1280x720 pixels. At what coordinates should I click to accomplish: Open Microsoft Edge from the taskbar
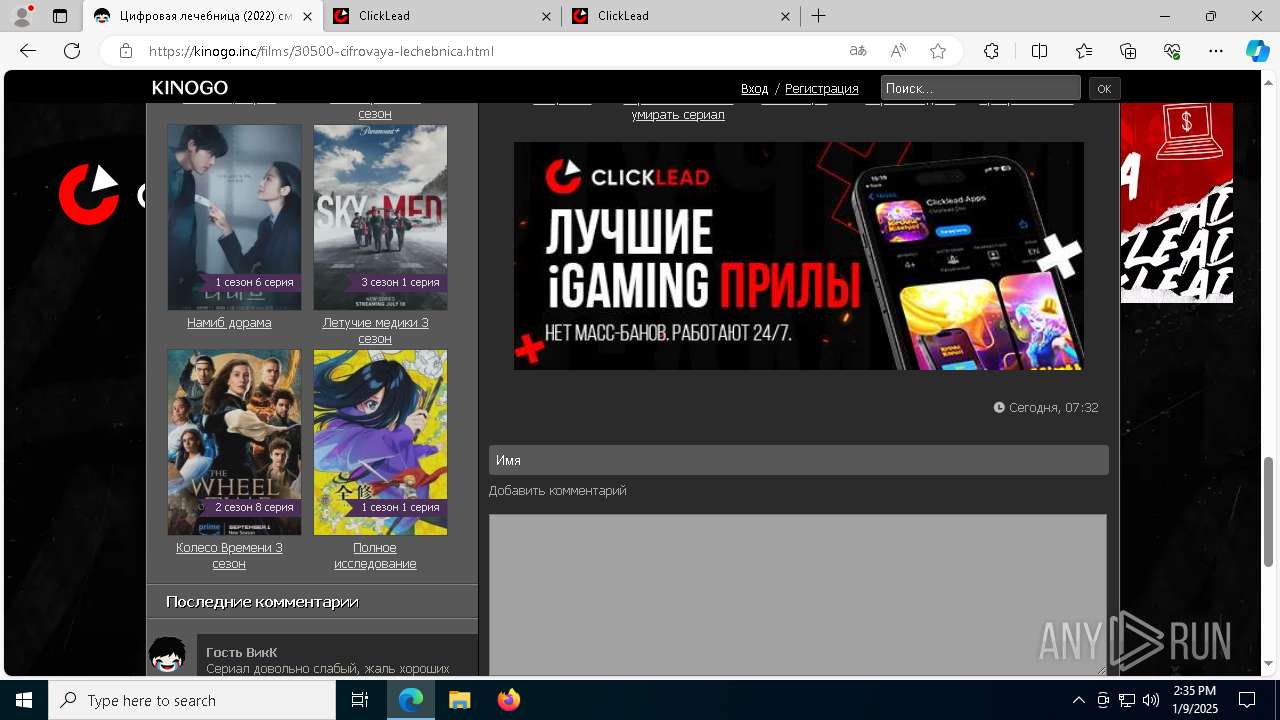click(x=411, y=700)
